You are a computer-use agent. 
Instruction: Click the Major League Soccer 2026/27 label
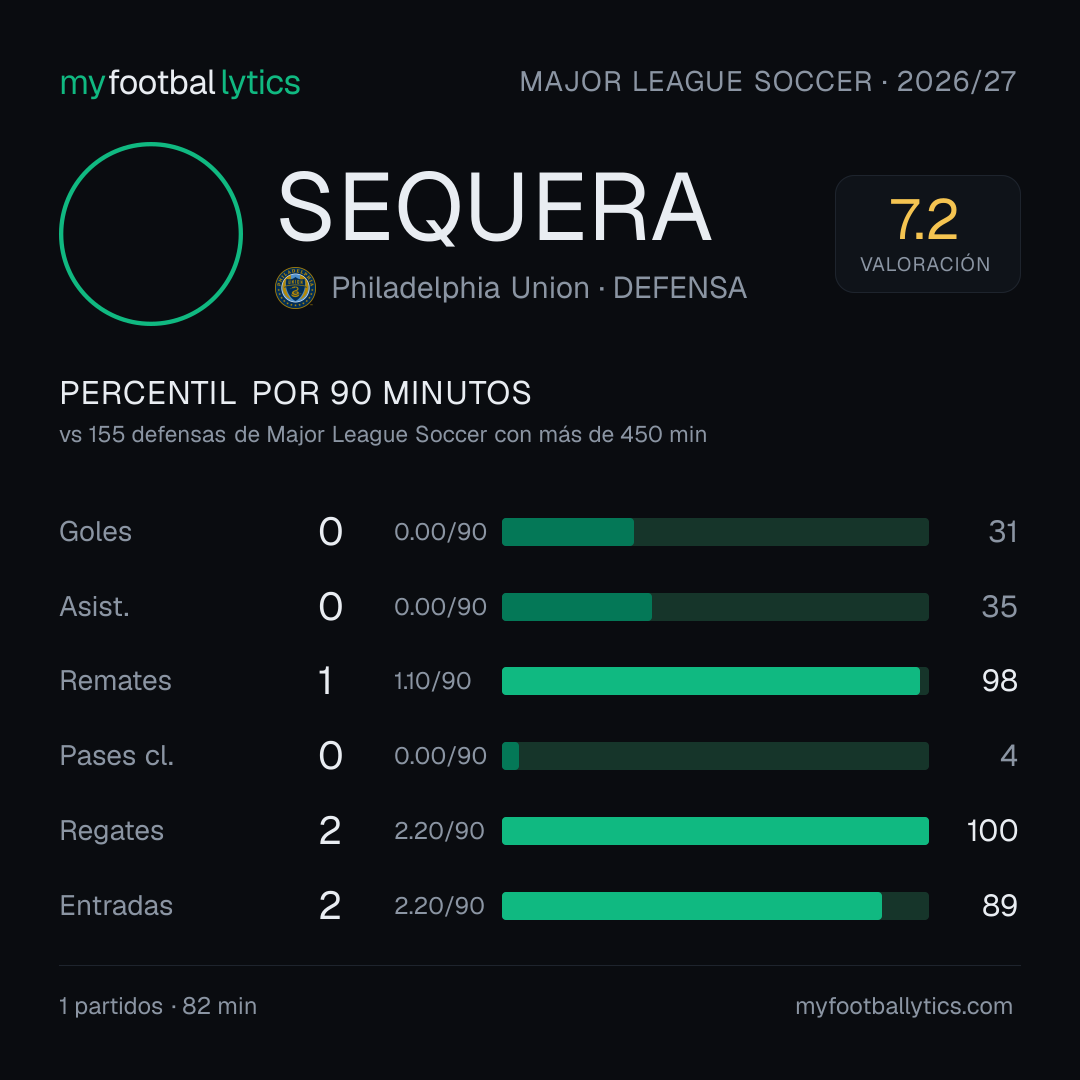pyautogui.click(x=767, y=82)
